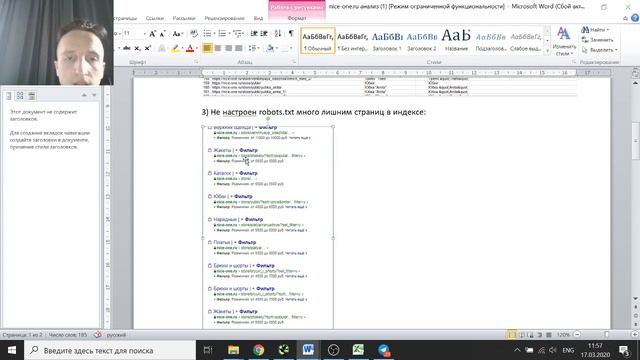Click the Заменить button
Image resolution: width=640 pixels, height=360 pixels.
pyautogui.click(x=597, y=40)
